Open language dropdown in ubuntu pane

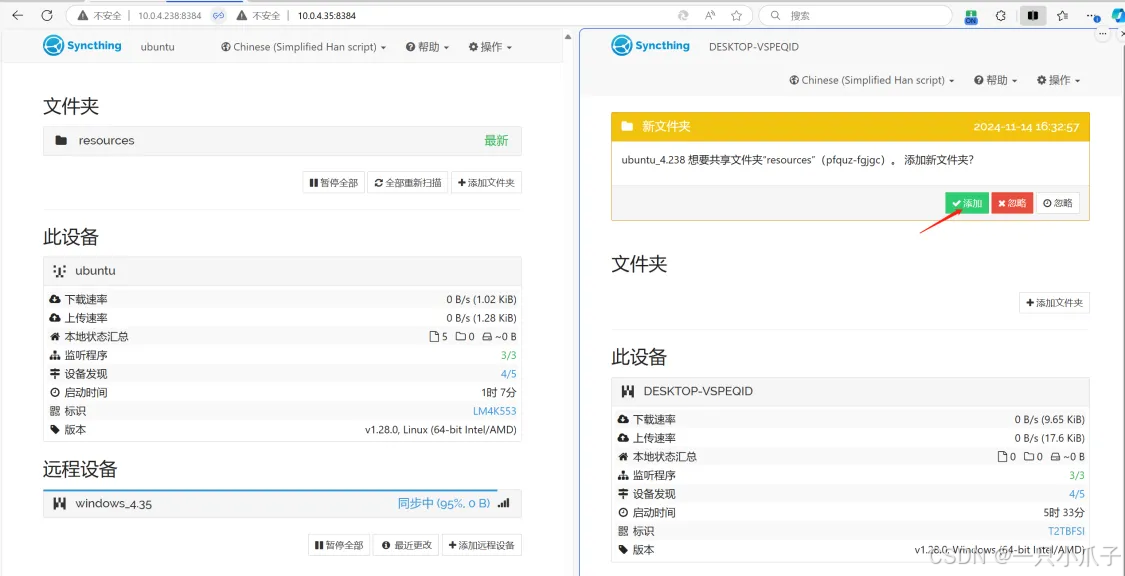(303, 47)
